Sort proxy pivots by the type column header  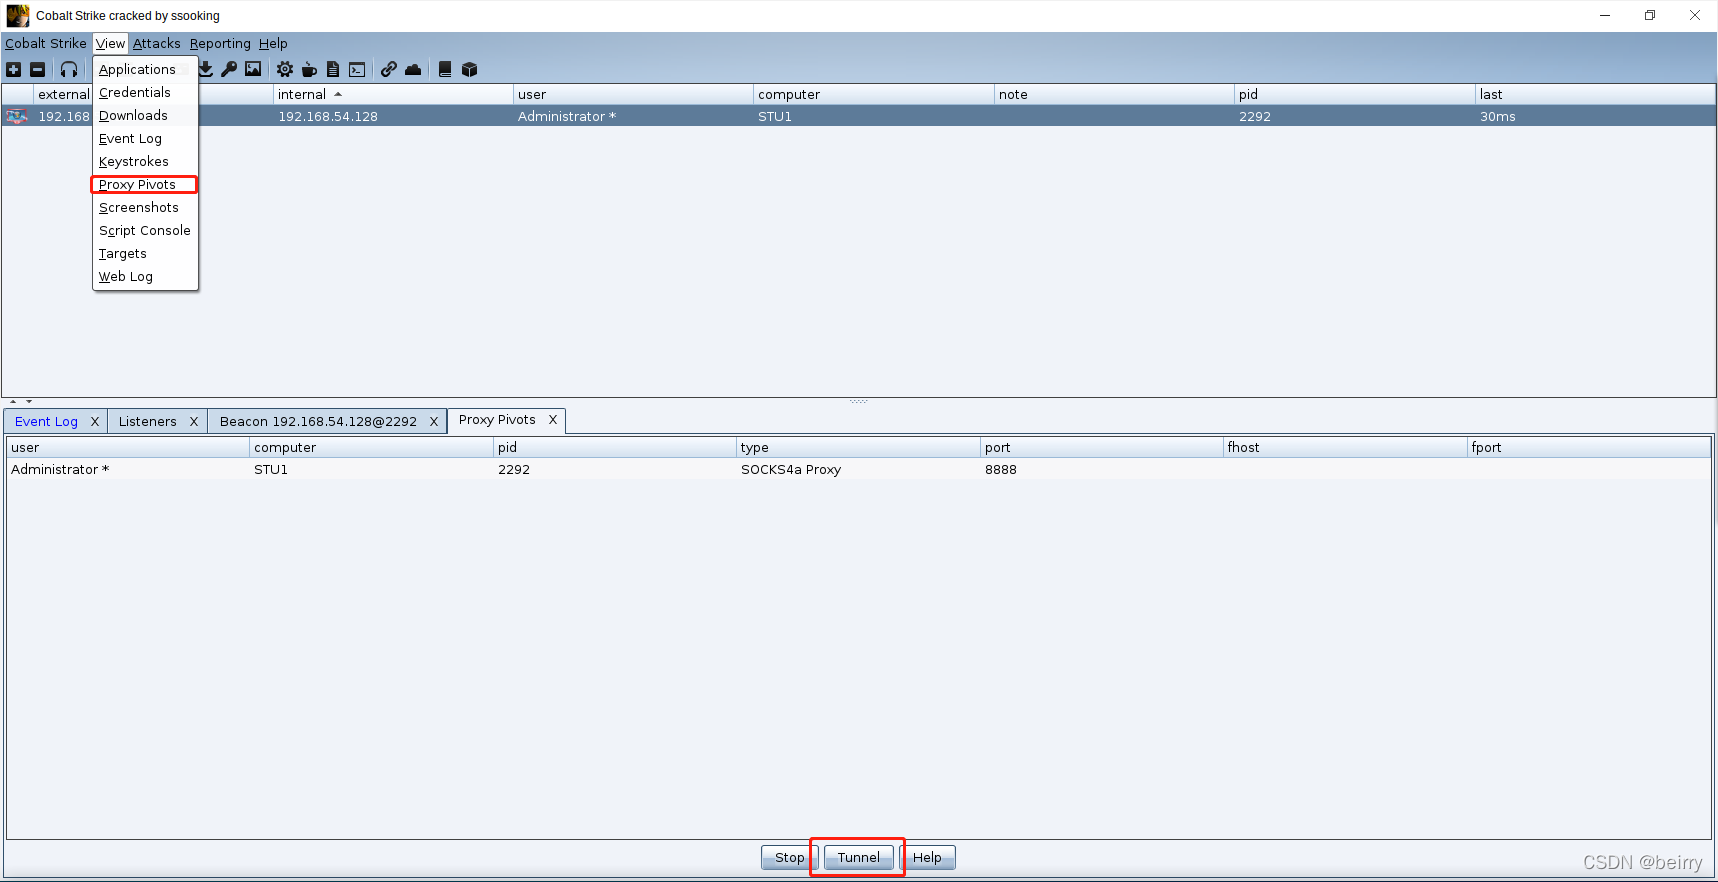(858, 447)
